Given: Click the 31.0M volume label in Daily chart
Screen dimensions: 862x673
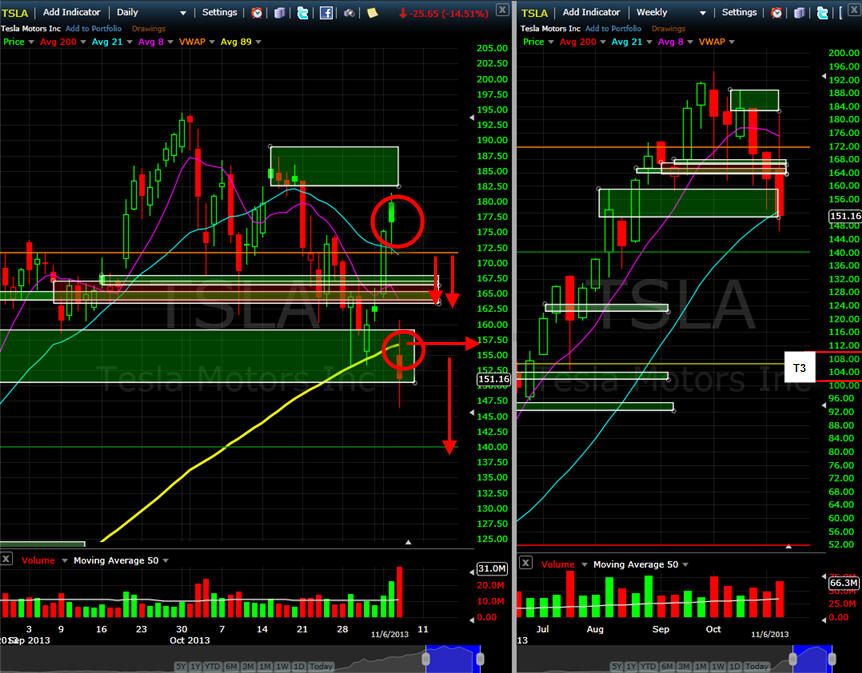Looking at the screenshot, I should 491,569.
